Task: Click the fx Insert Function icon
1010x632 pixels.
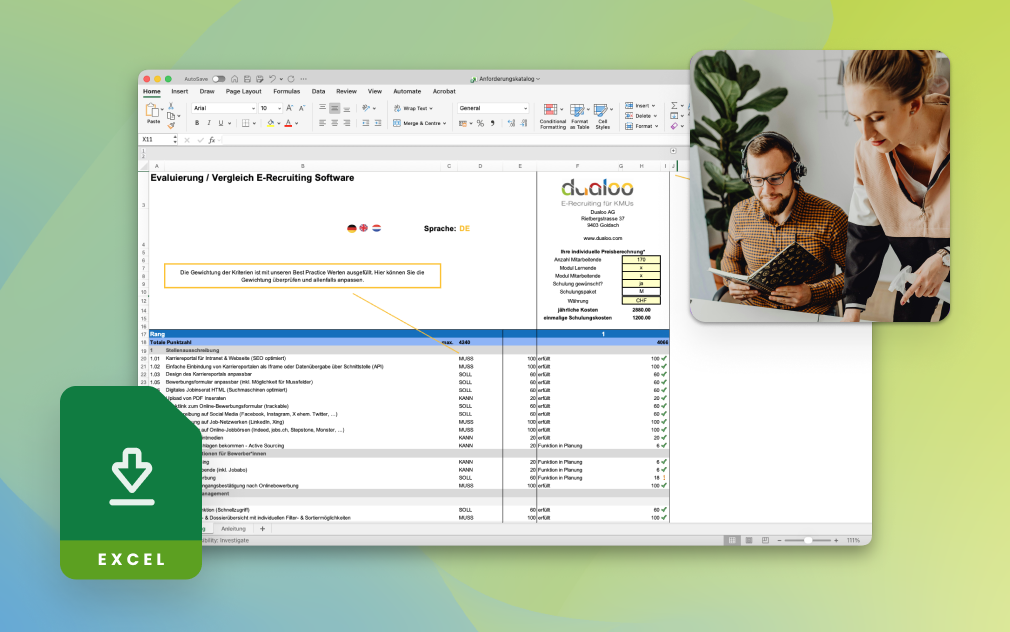Action: click(212, 140)
